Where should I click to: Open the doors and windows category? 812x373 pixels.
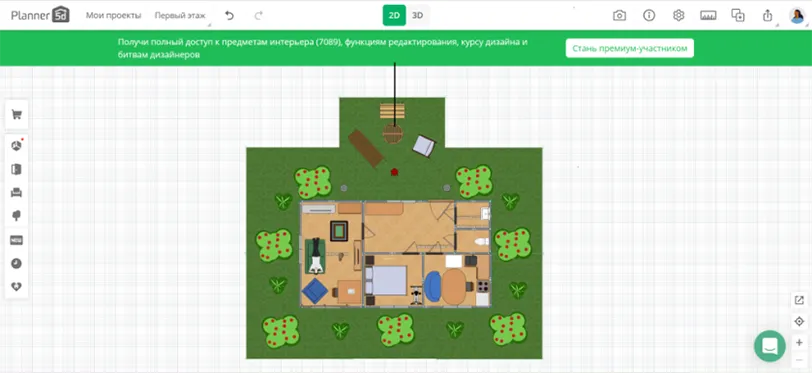(x=17, y=169)
